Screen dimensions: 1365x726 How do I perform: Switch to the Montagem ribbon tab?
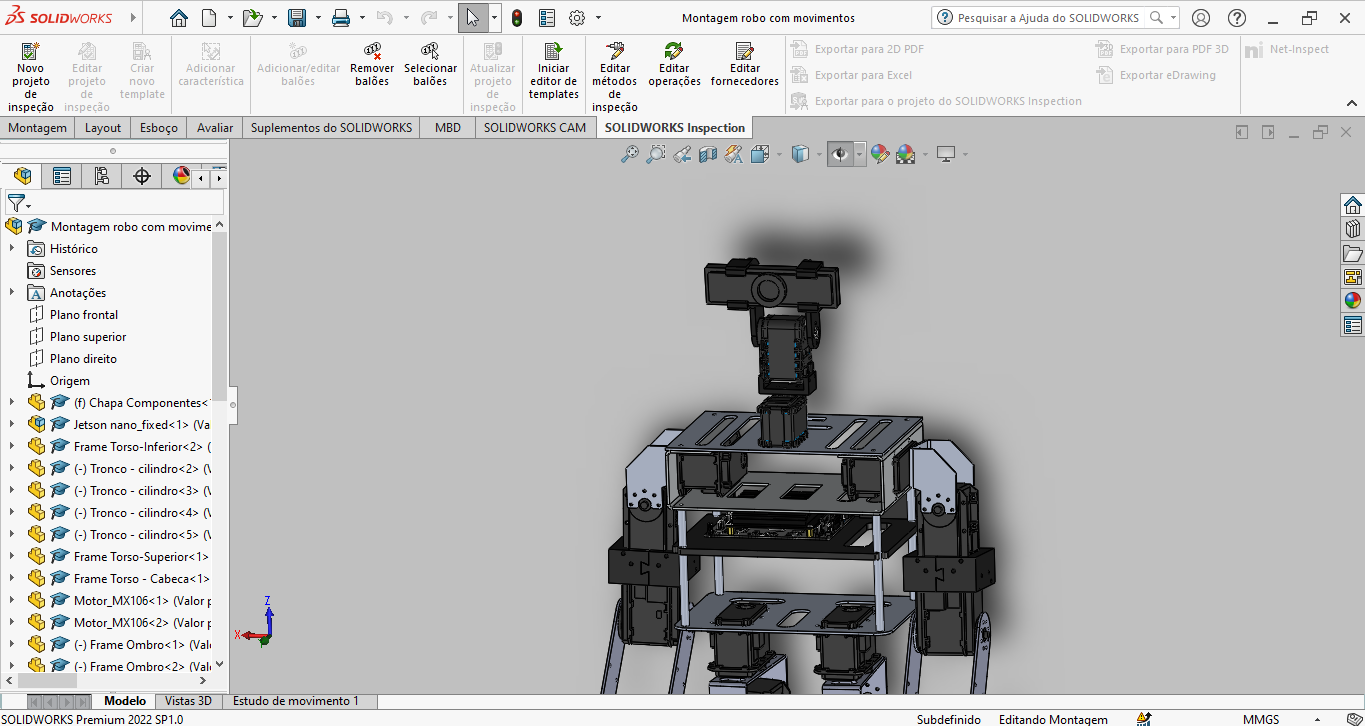[x=37, y=128]
